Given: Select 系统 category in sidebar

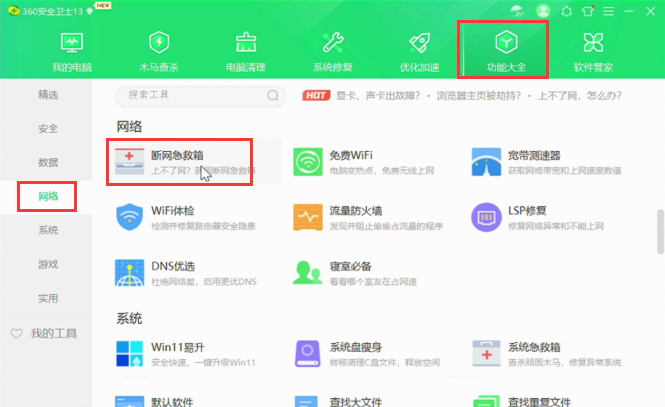Looking at the screenshot, I should click(x=48, y=230).
